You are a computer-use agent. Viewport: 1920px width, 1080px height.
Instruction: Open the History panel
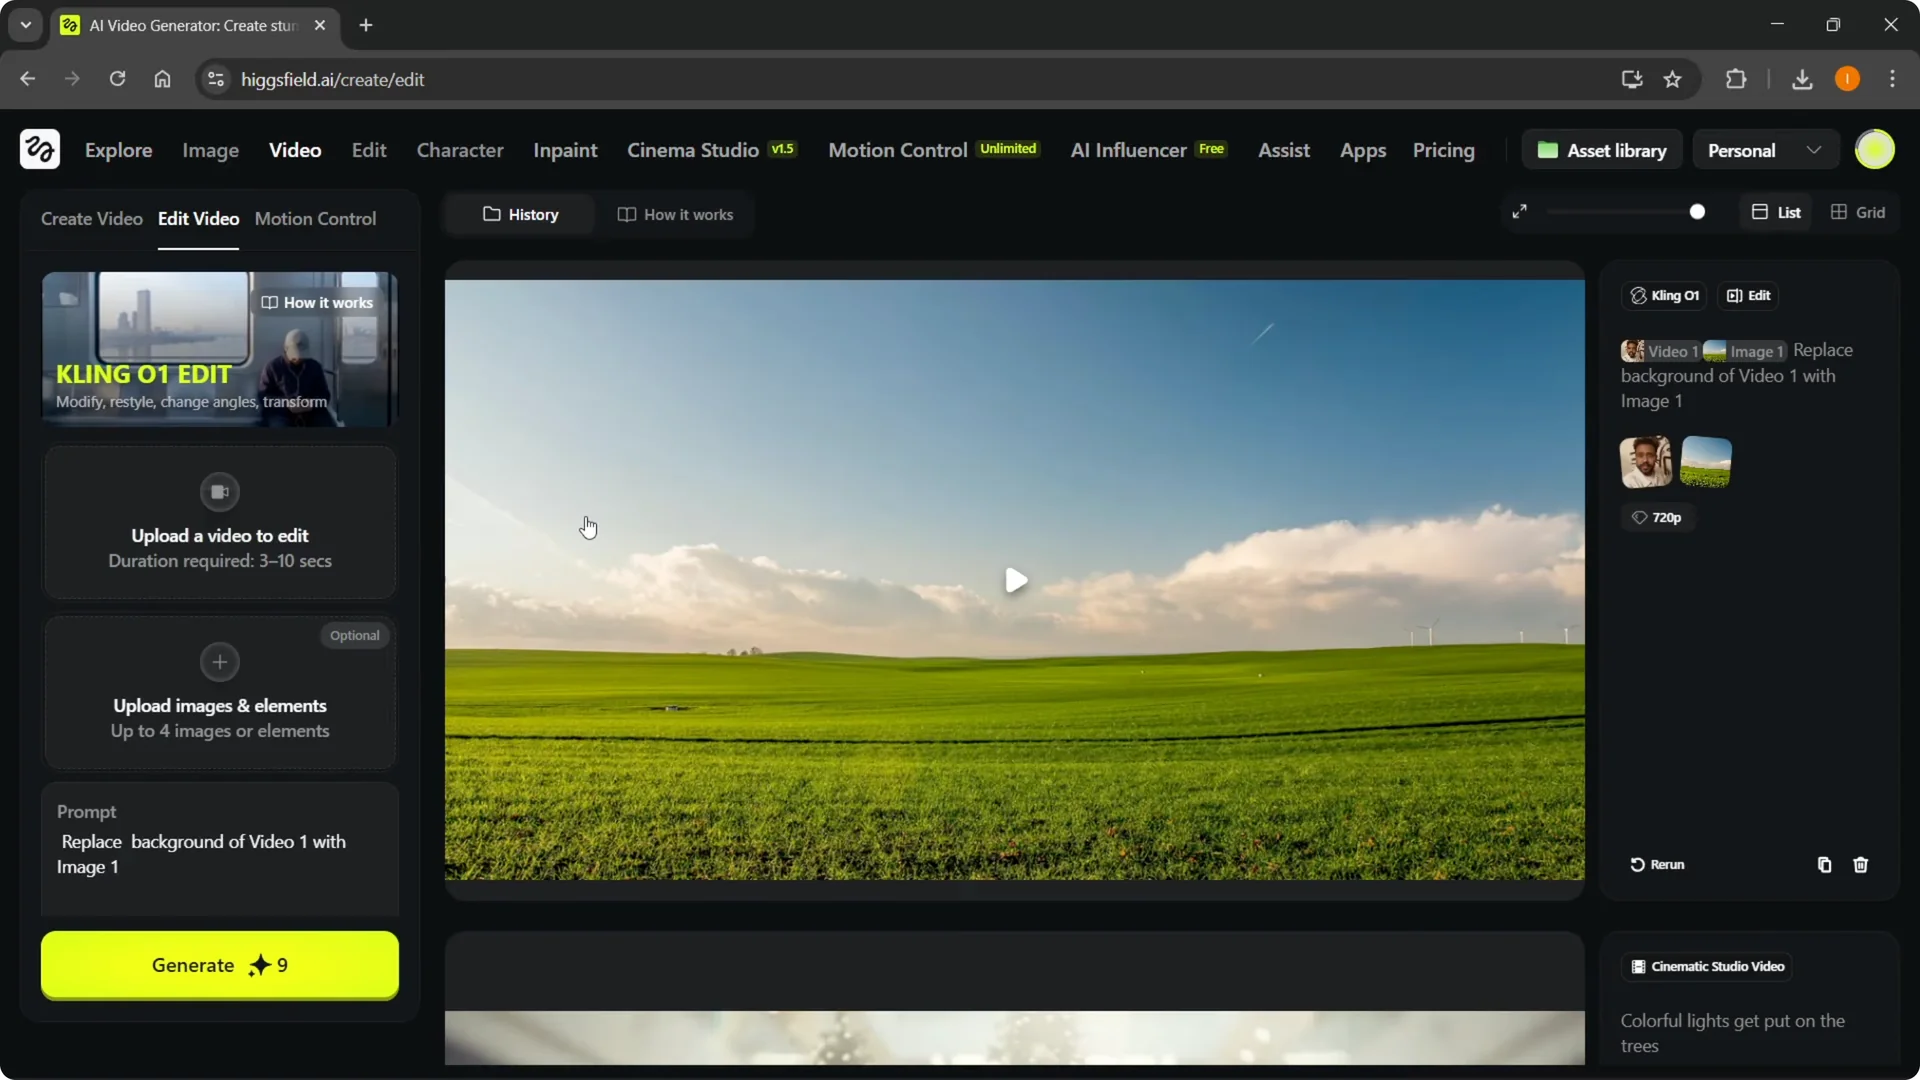click(x=519, y=214)
